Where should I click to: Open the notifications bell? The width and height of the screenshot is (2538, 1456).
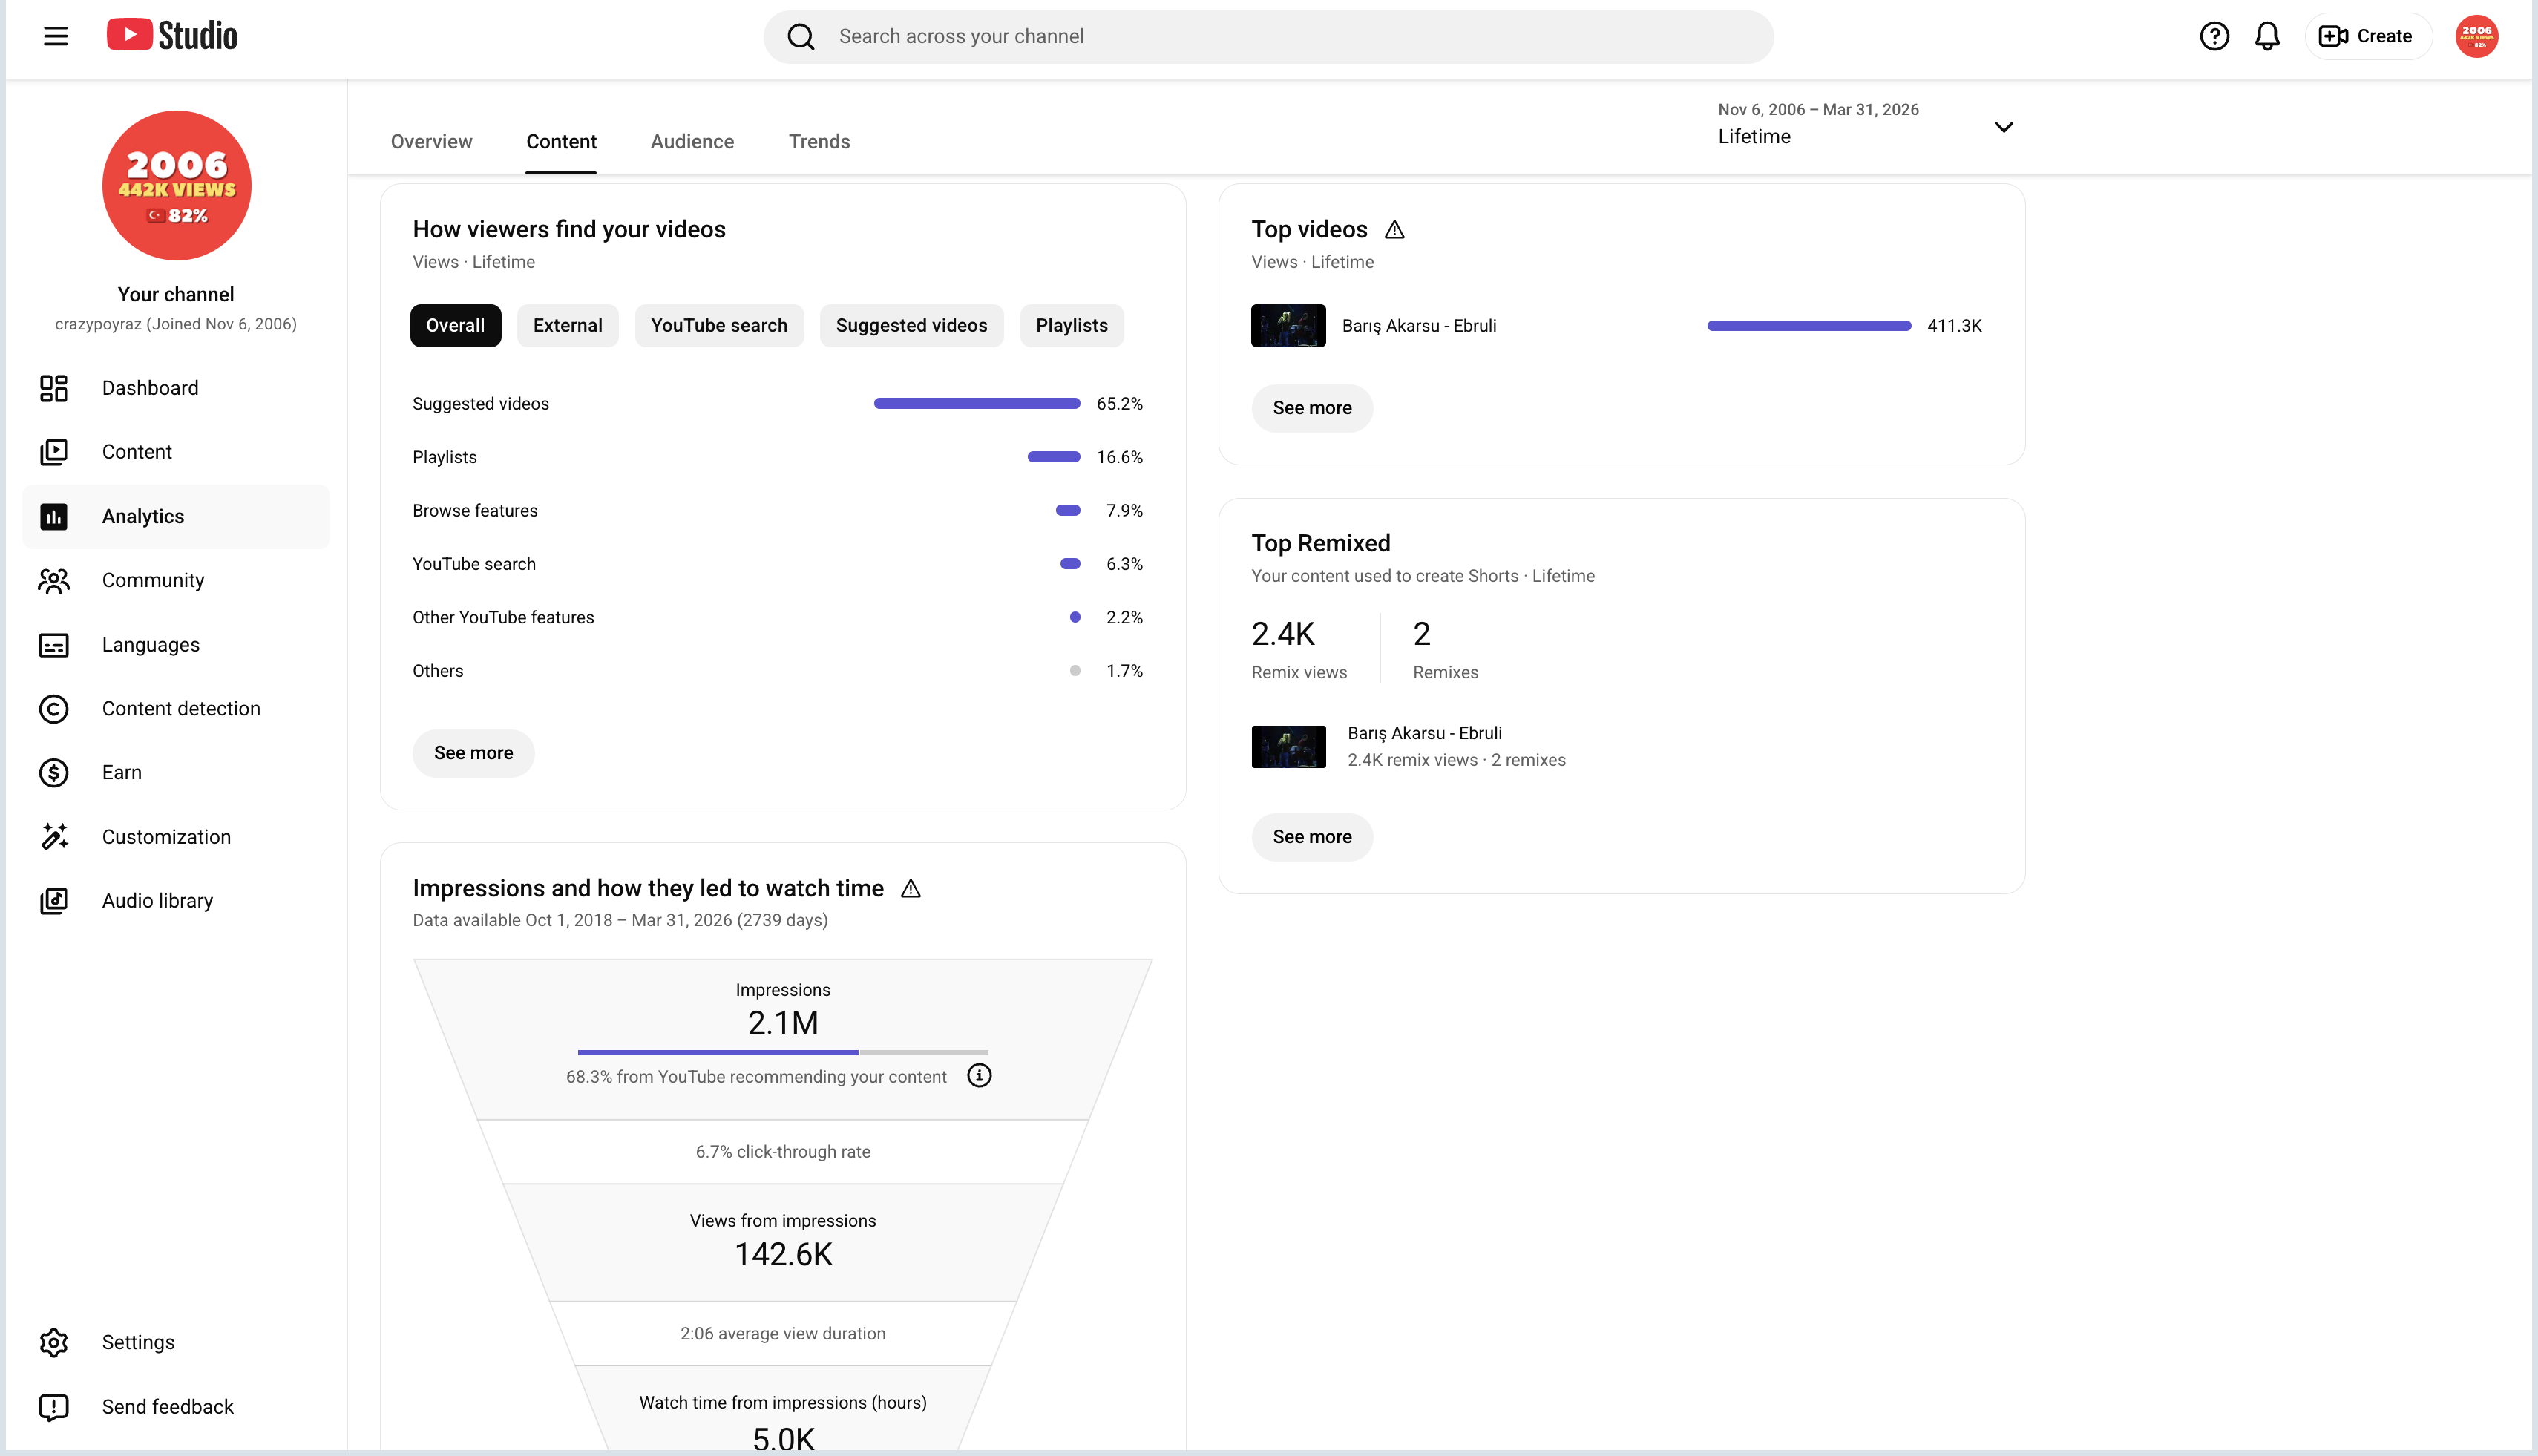(2267, 37)
